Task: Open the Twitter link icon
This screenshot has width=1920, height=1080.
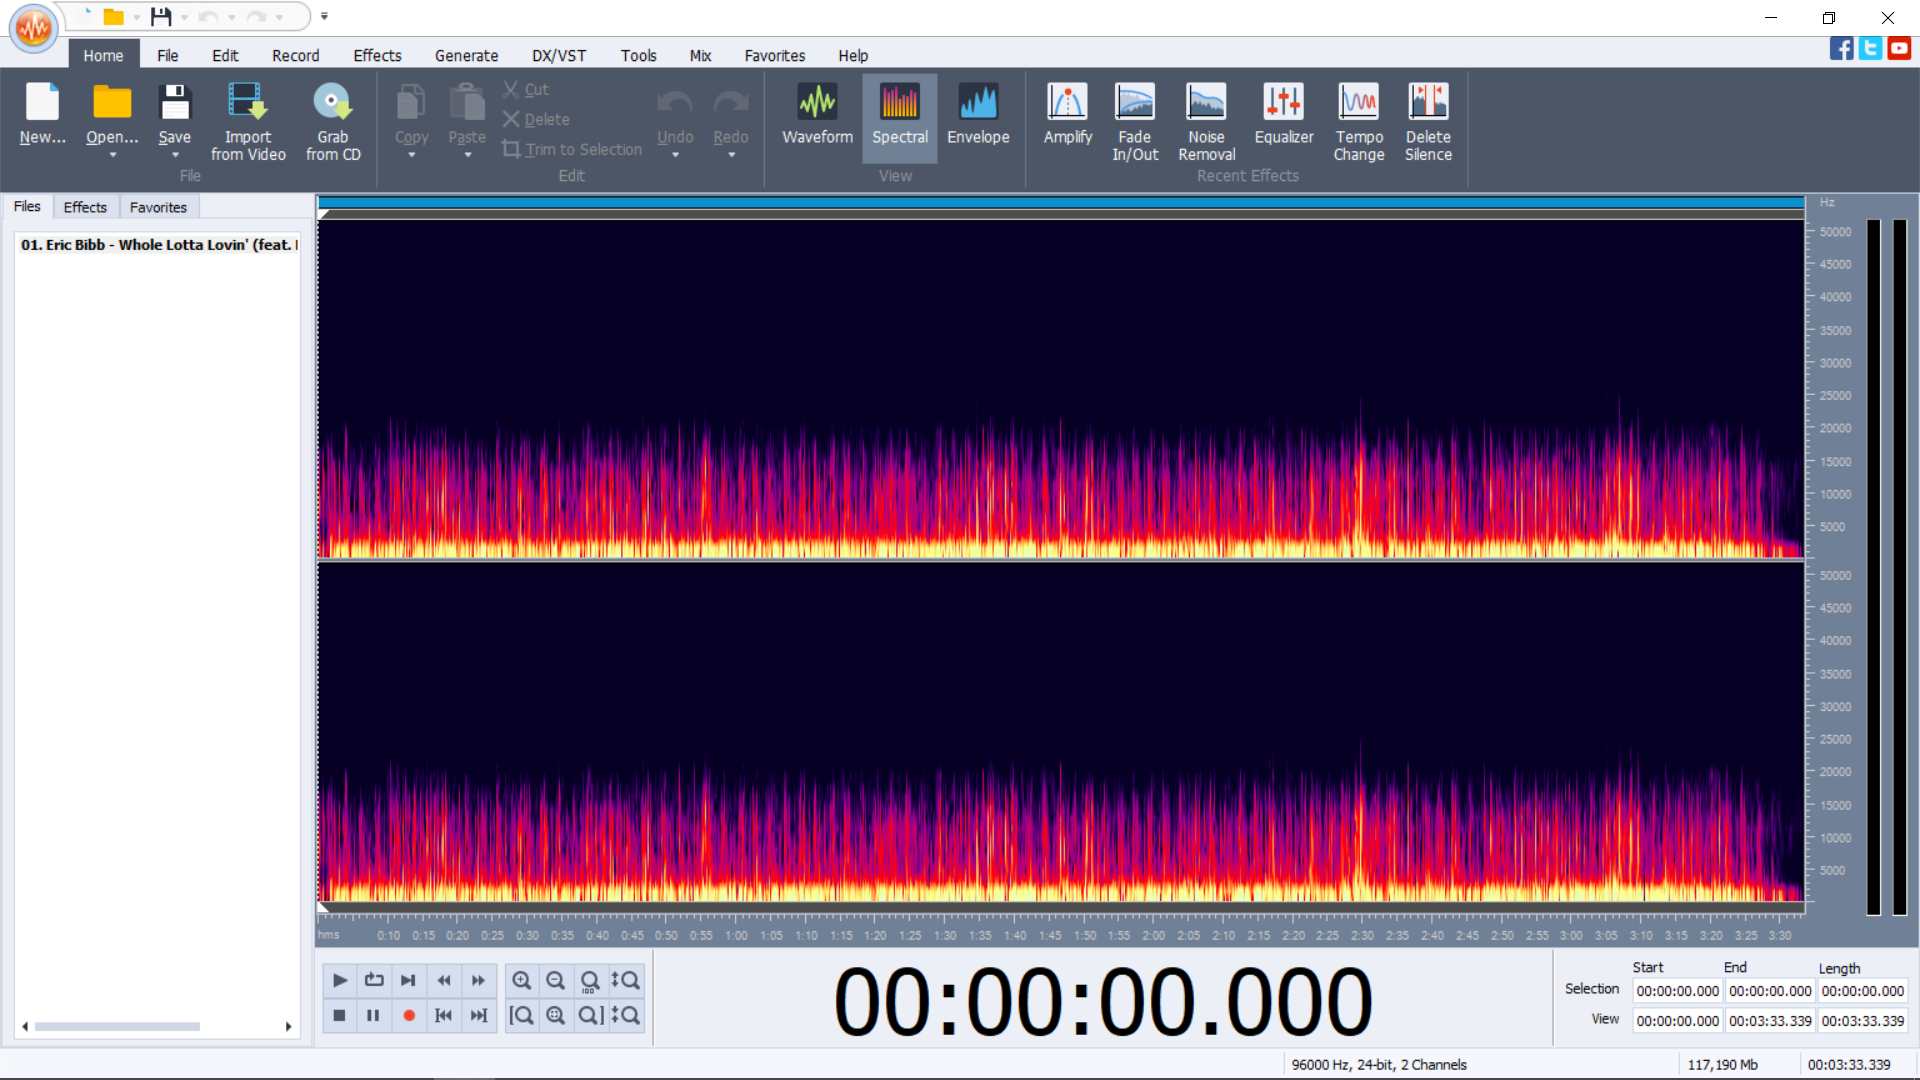Action: pos(1870,48)
